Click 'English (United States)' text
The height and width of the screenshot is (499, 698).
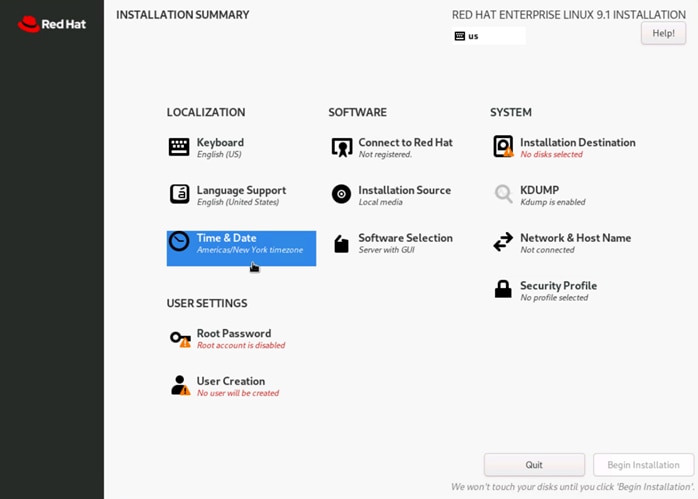pos(238,202)
